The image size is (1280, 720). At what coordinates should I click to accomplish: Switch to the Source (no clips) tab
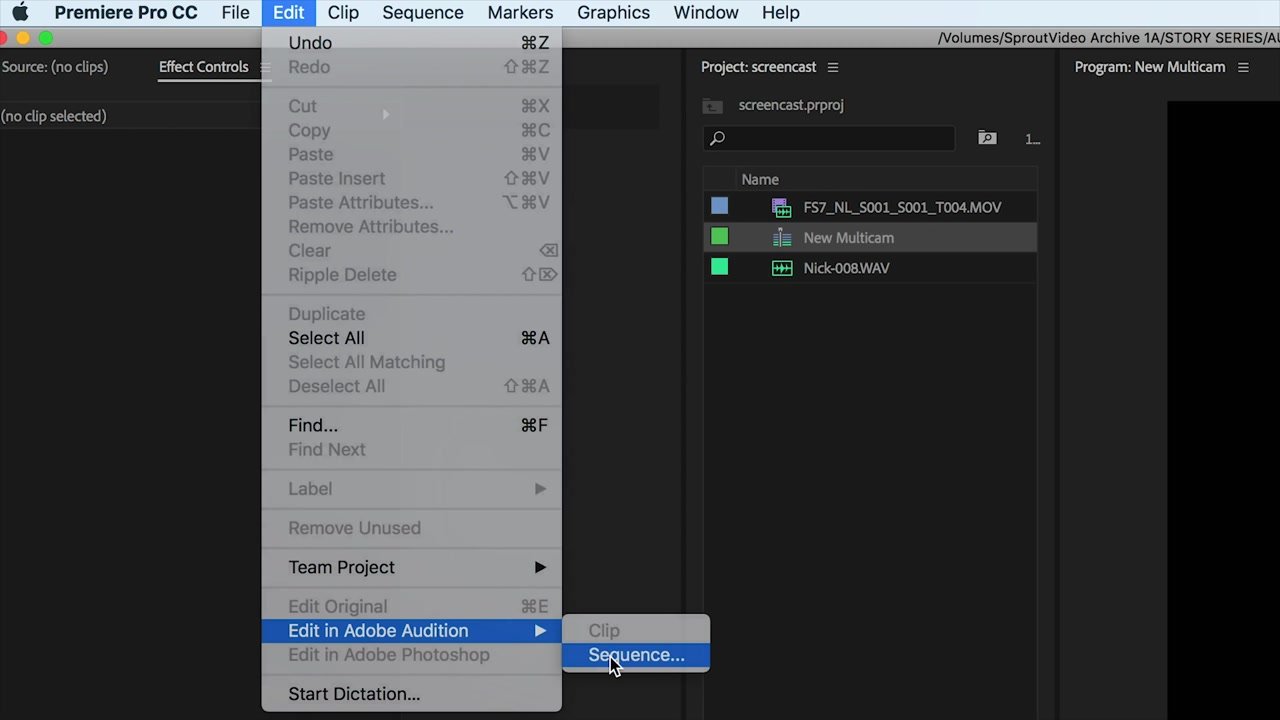[54, 67]
